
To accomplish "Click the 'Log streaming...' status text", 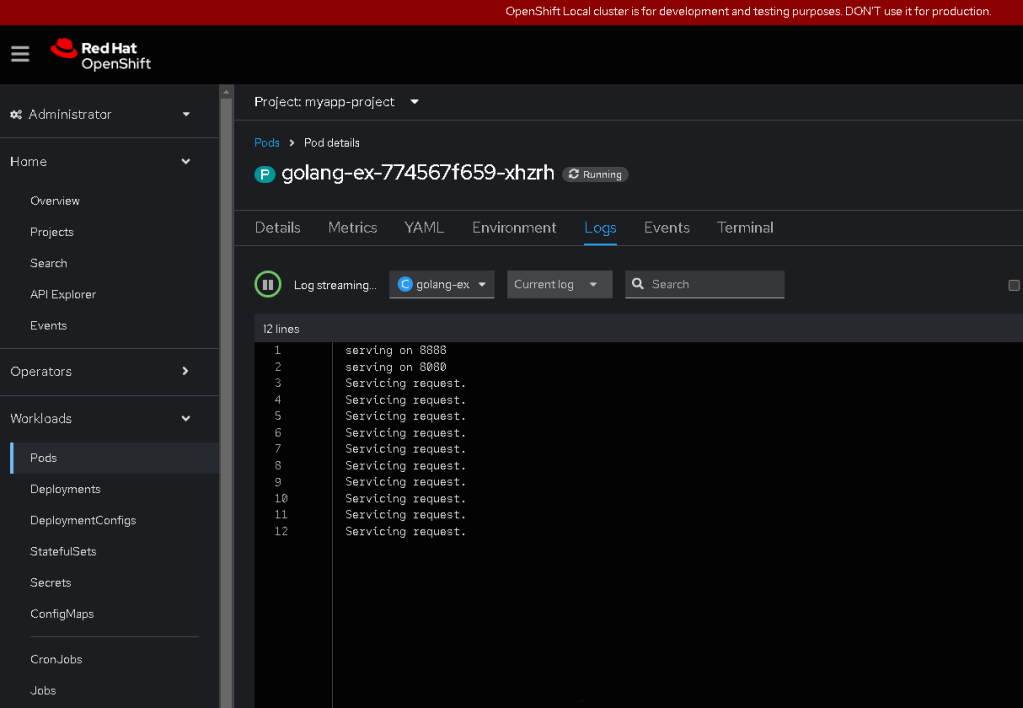I will [x=335, y=285].
